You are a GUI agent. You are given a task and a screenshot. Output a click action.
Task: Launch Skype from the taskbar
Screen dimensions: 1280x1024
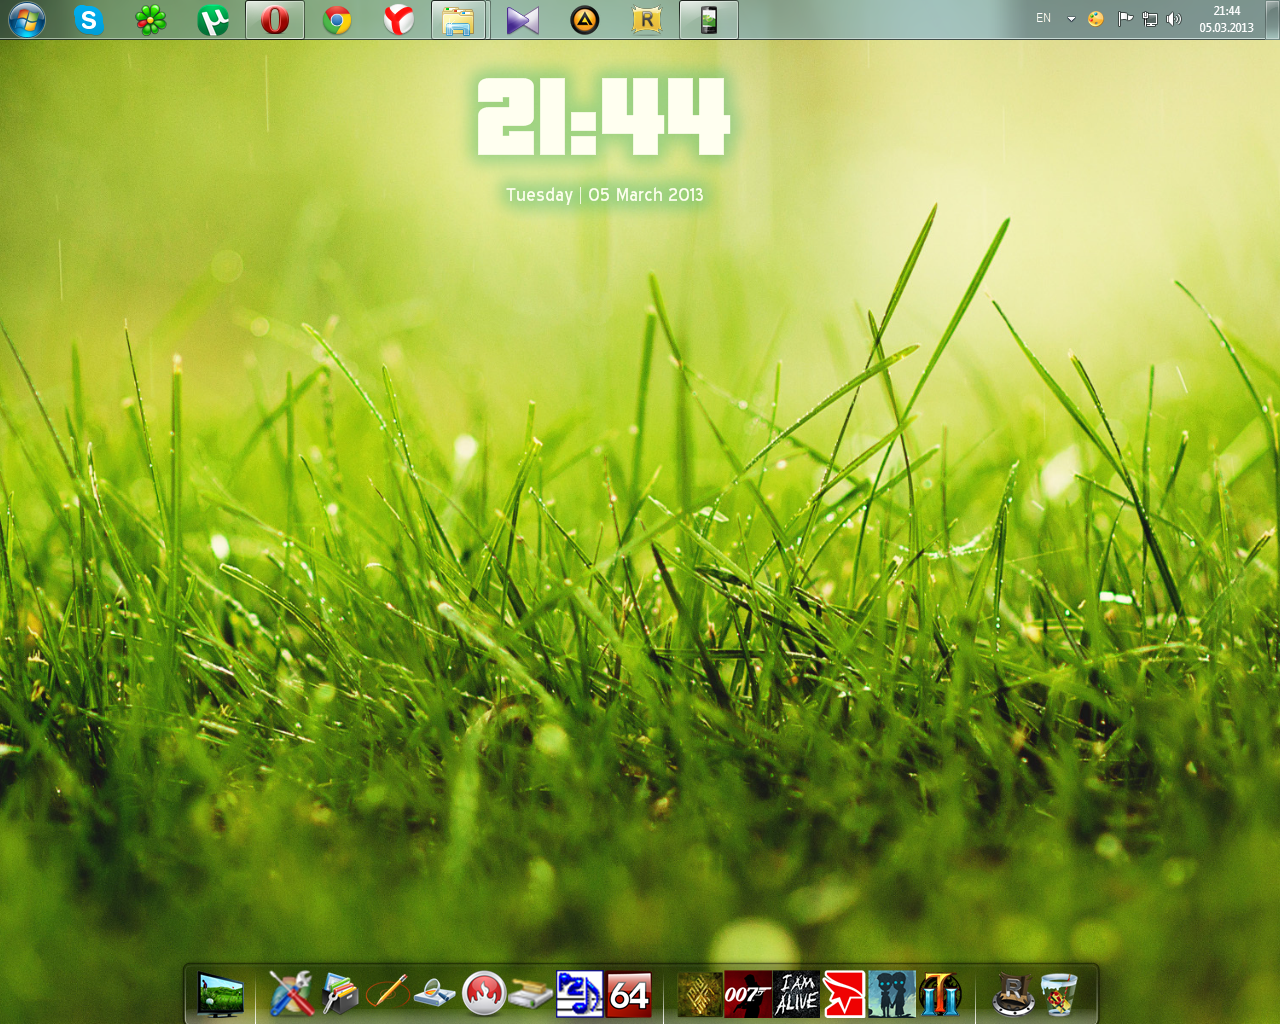tap(89, 20)
